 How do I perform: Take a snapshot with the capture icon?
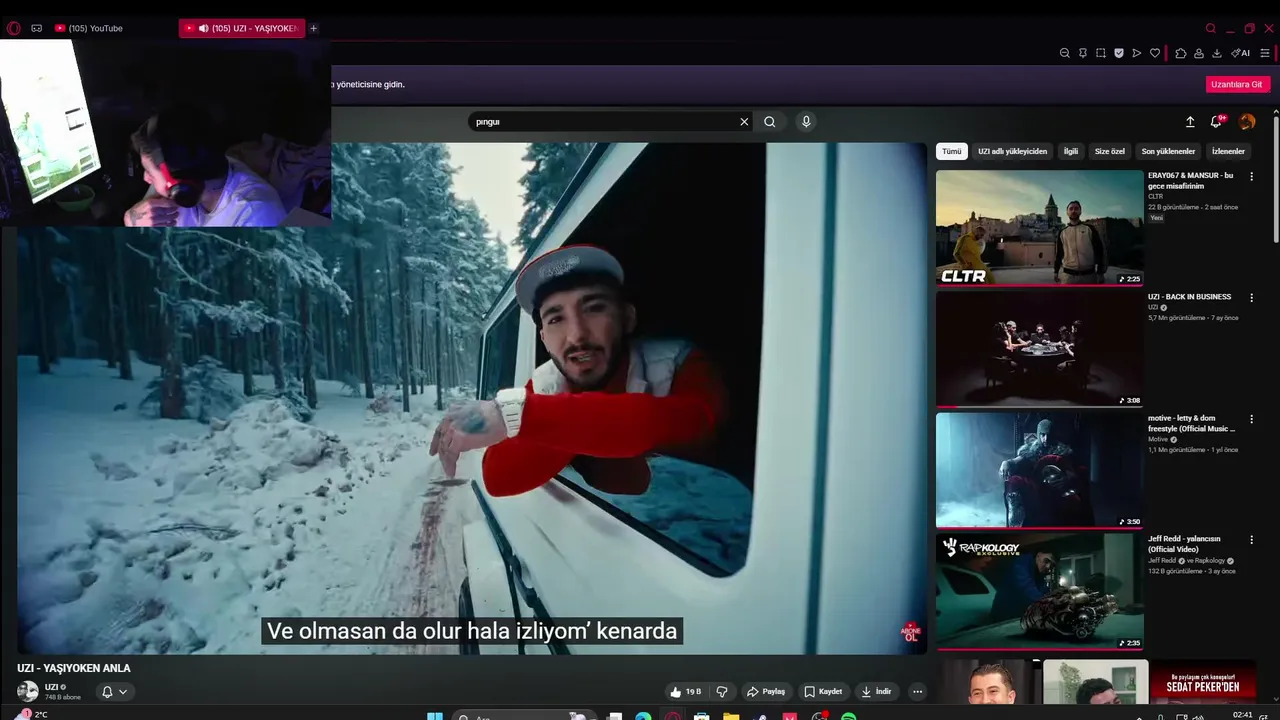click(x=1101, y=53)
